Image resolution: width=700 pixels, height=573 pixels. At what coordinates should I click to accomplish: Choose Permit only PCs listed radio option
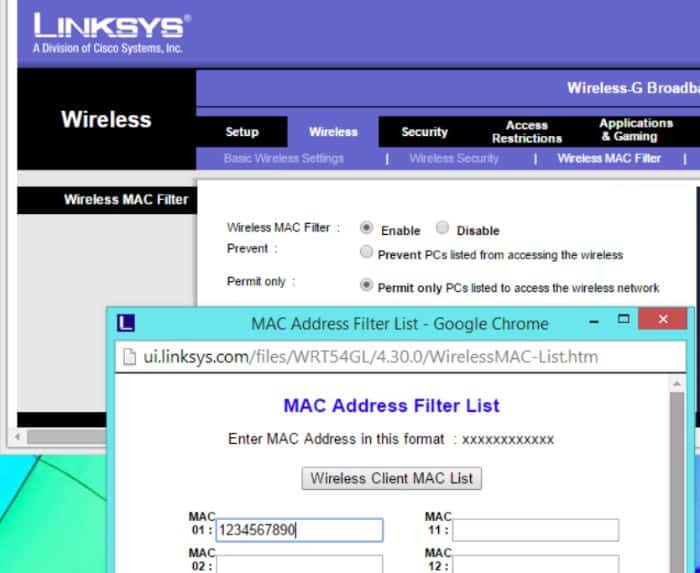pyautogui.click(x=366, y=285)
